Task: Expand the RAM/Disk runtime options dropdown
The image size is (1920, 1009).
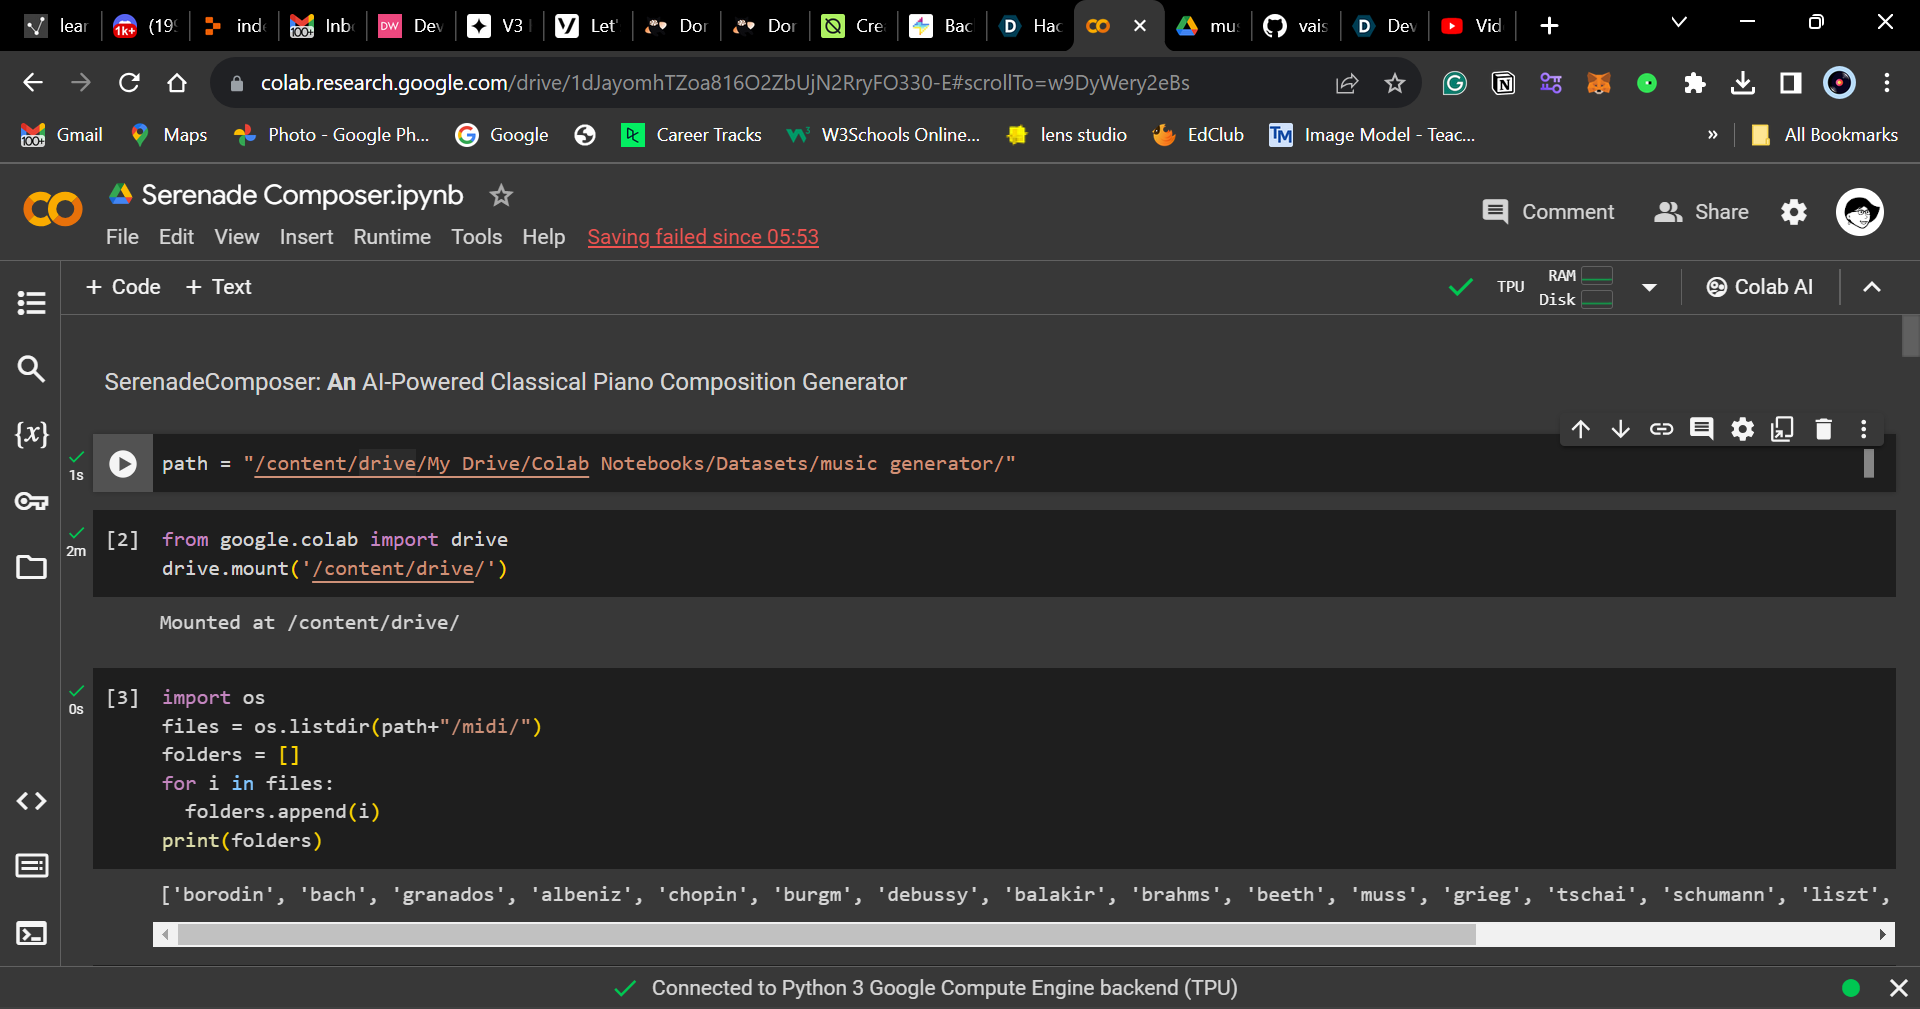Action: click(x=1649, y=288)
